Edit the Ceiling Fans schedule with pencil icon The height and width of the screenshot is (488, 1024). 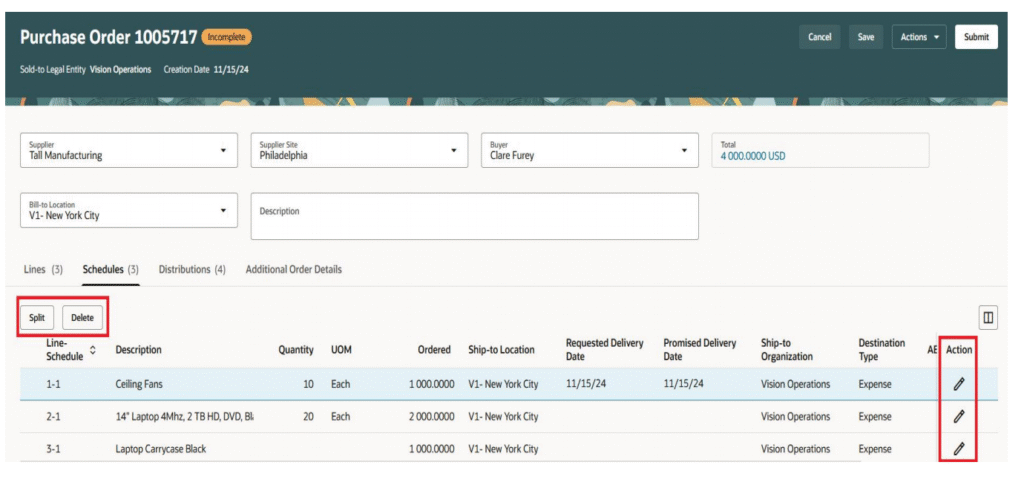(958, 384)
